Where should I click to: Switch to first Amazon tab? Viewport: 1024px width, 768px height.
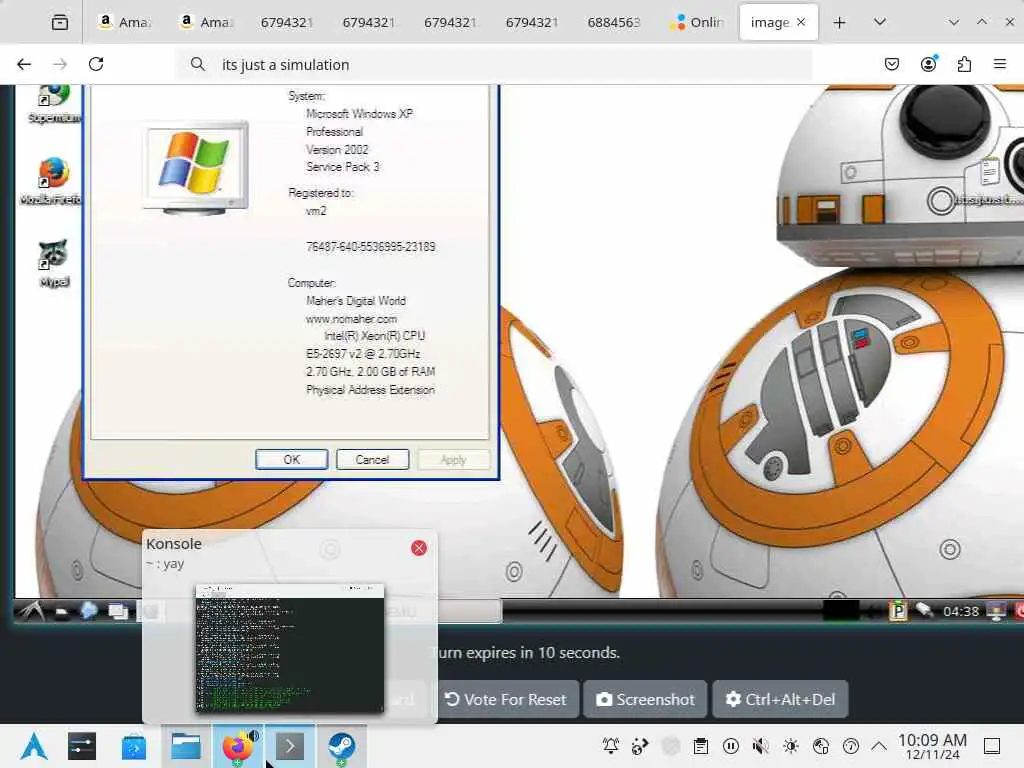pyautogui.click(x=123, y=22)
